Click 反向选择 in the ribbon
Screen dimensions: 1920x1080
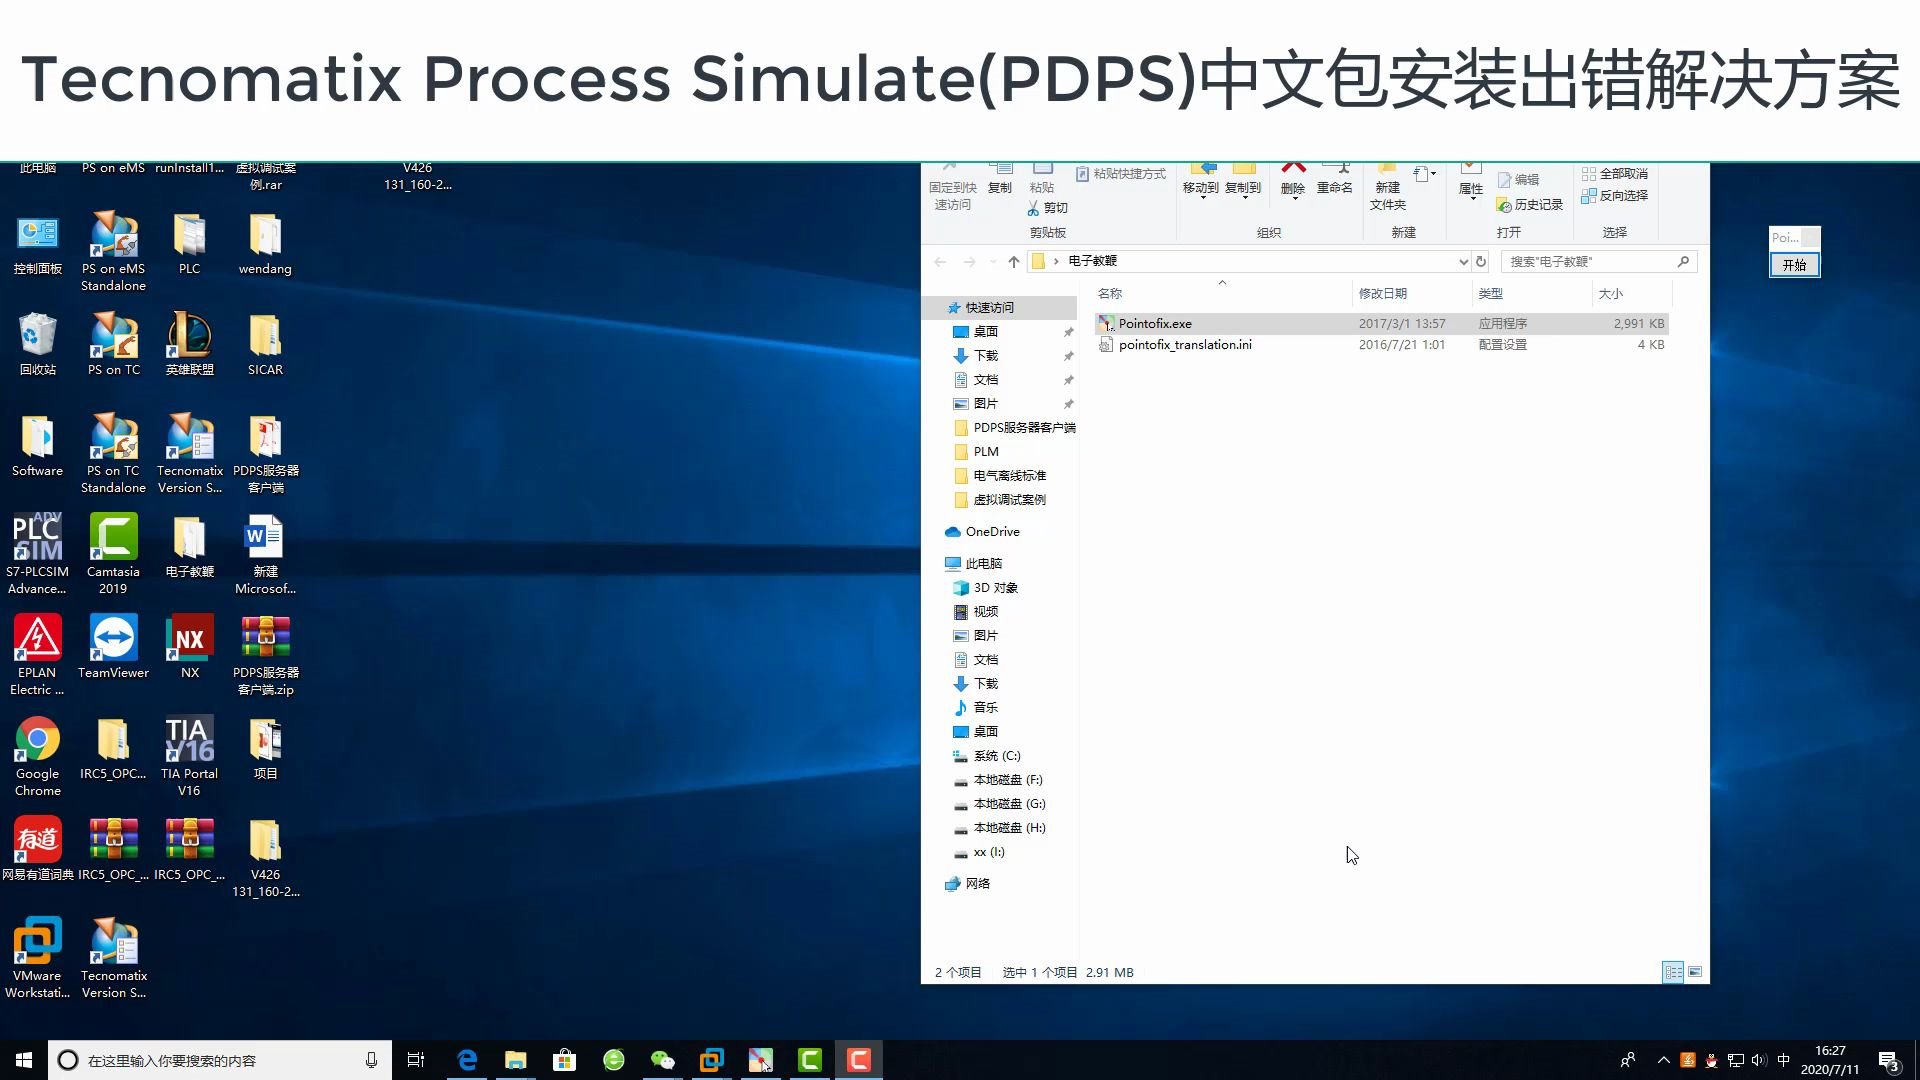point(1615,196)
